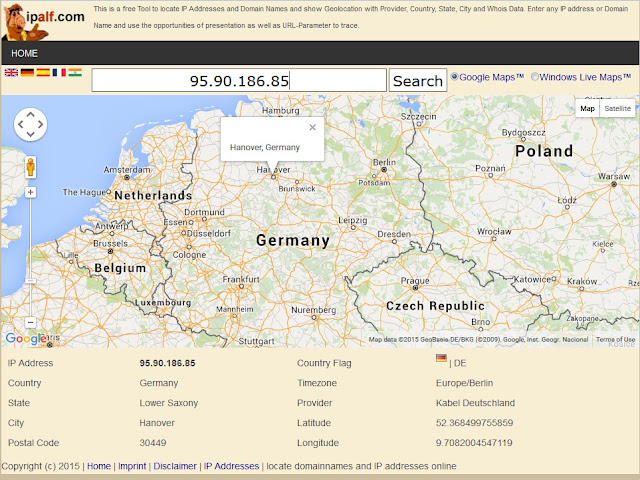This screenshot has height=480, width=640.
Task: Click the Kabel Deutschland provider value
Action: click(x=475, y=403)
